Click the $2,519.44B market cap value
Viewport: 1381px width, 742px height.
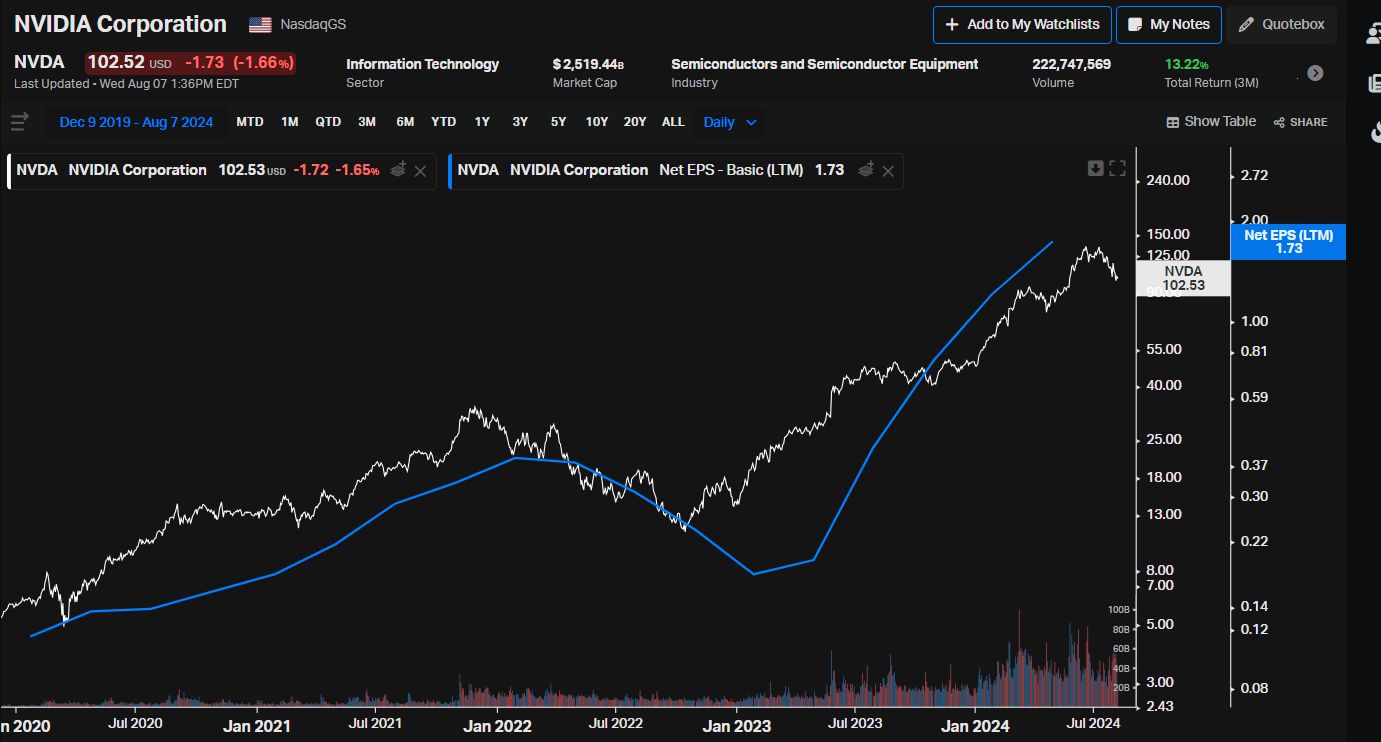[588, 64]
